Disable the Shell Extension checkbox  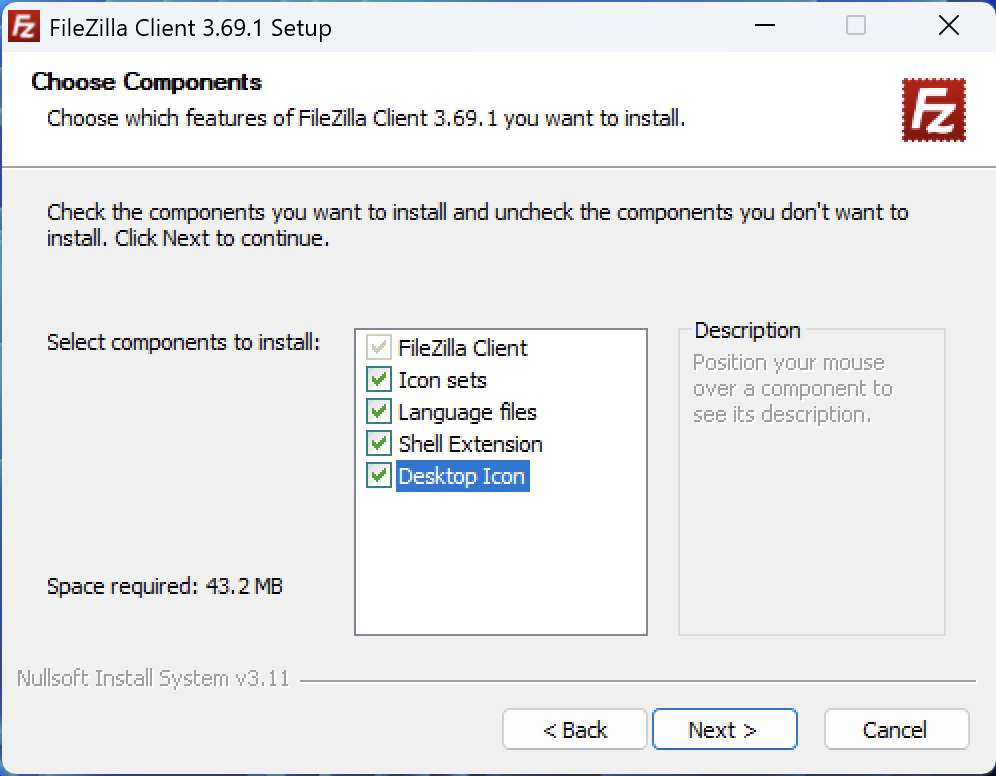379,443
